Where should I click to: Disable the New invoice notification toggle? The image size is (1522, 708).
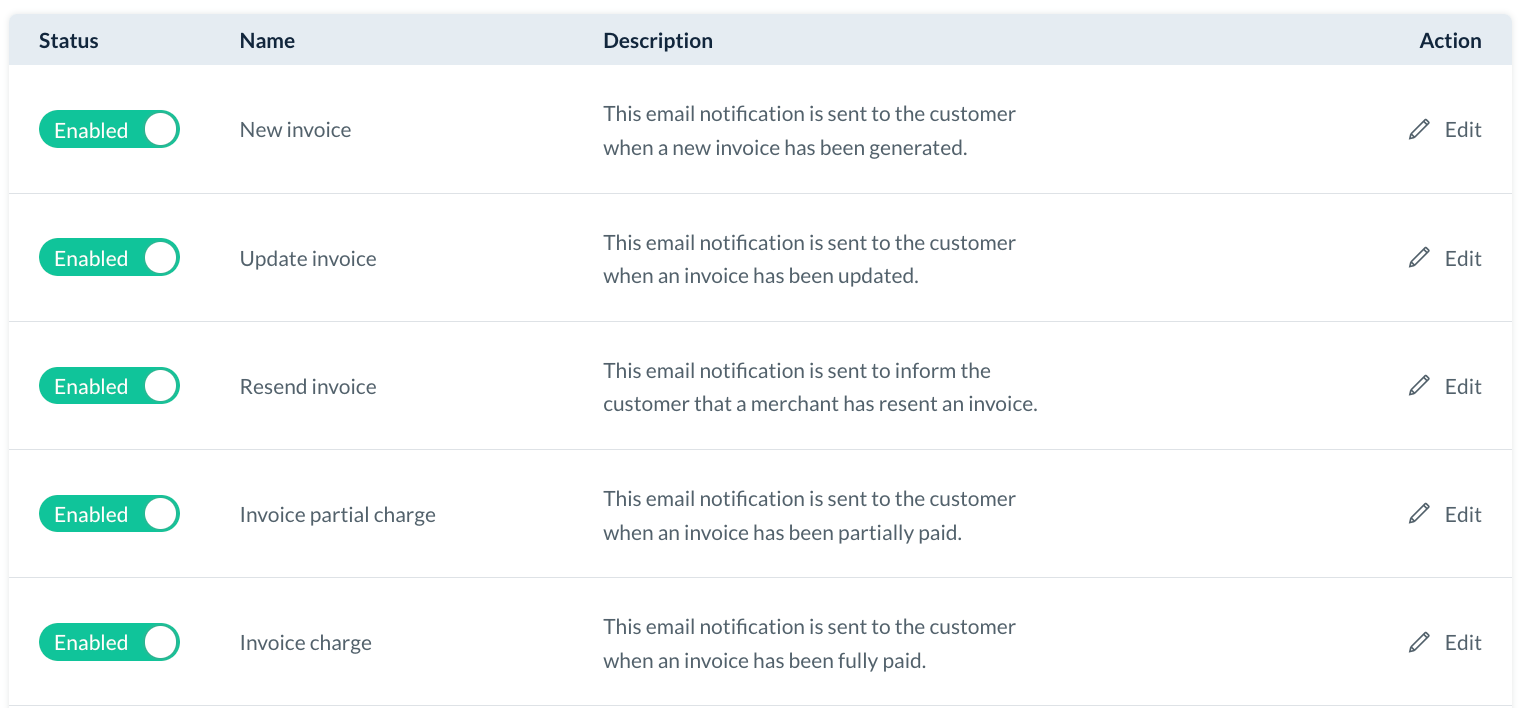(x=109, y=130)
